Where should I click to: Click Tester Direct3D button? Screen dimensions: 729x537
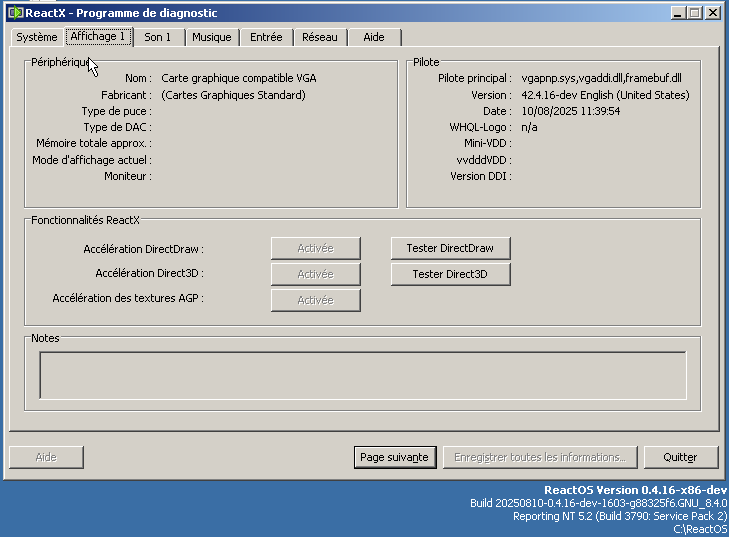point(451,274)
